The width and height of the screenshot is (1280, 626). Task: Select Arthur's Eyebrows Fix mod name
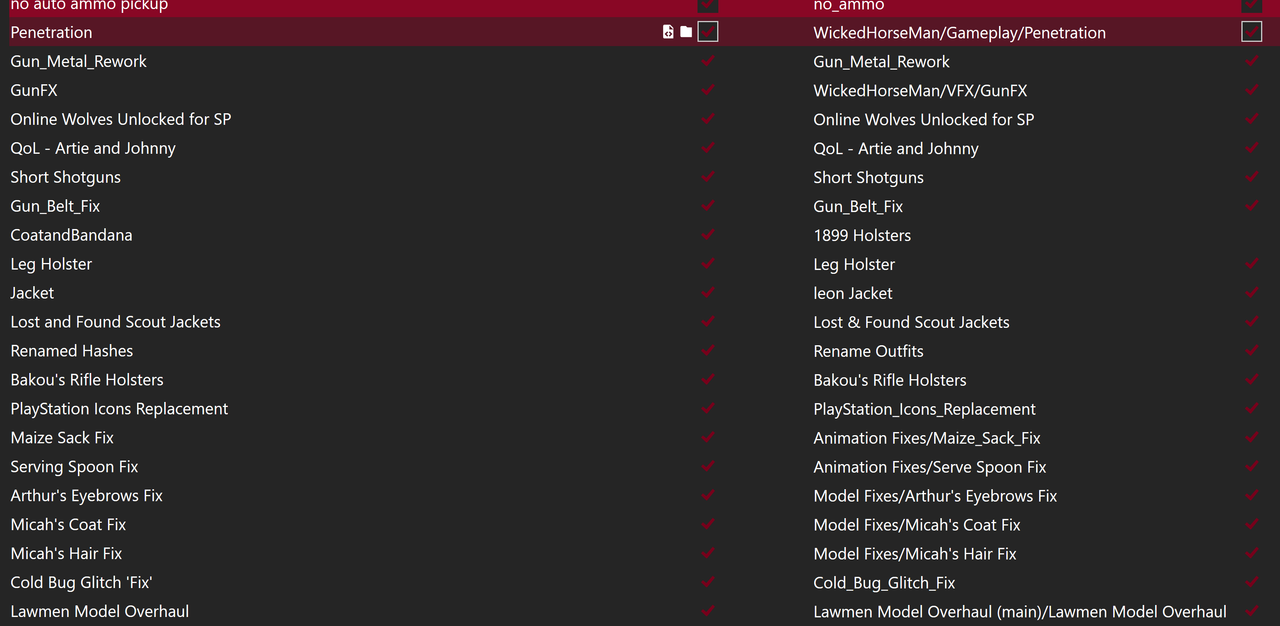pyautogui.click(x=86, y=496)
